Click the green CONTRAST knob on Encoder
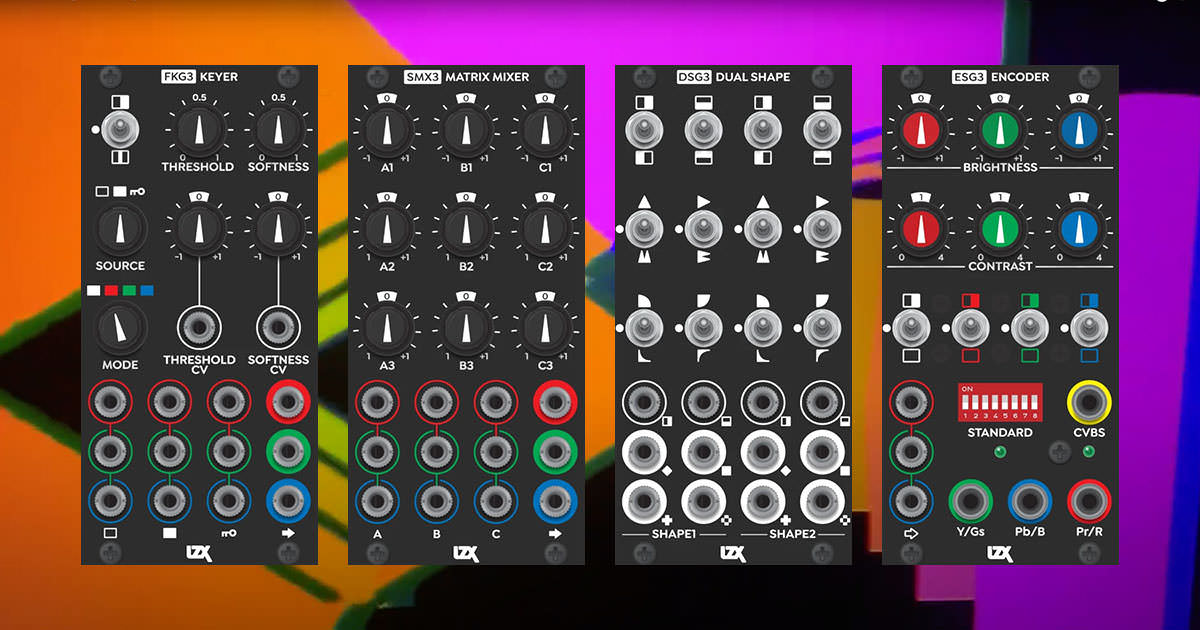1200x630 pixels. coord(999,229)
